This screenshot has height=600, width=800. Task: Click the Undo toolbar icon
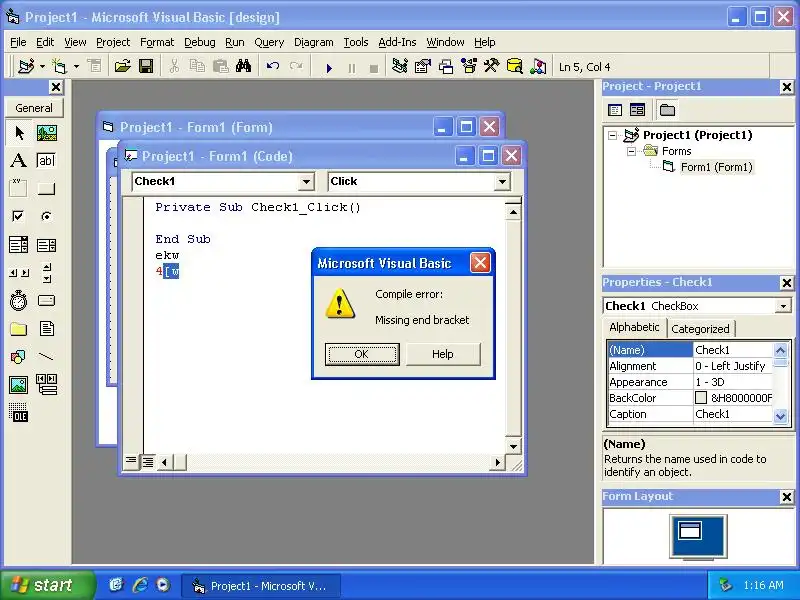(273, 66)
